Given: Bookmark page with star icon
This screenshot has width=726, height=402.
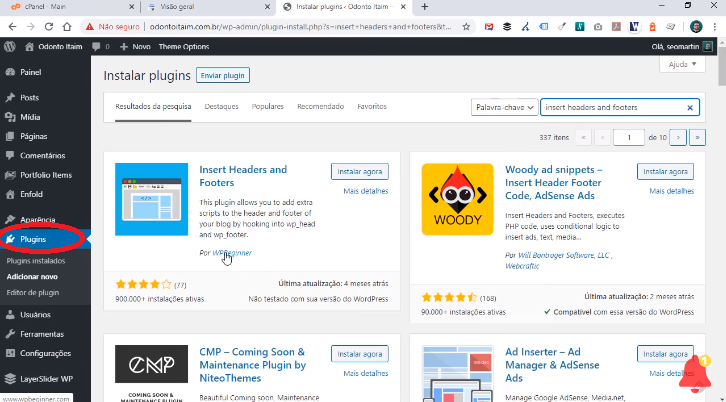Looking at the screenshot, I should (466, 27).
